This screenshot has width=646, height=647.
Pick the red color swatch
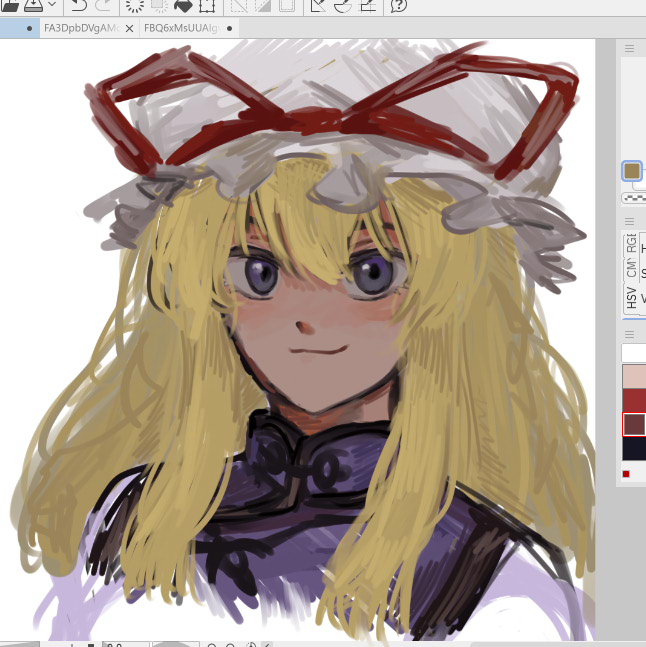tap(634, 400)
